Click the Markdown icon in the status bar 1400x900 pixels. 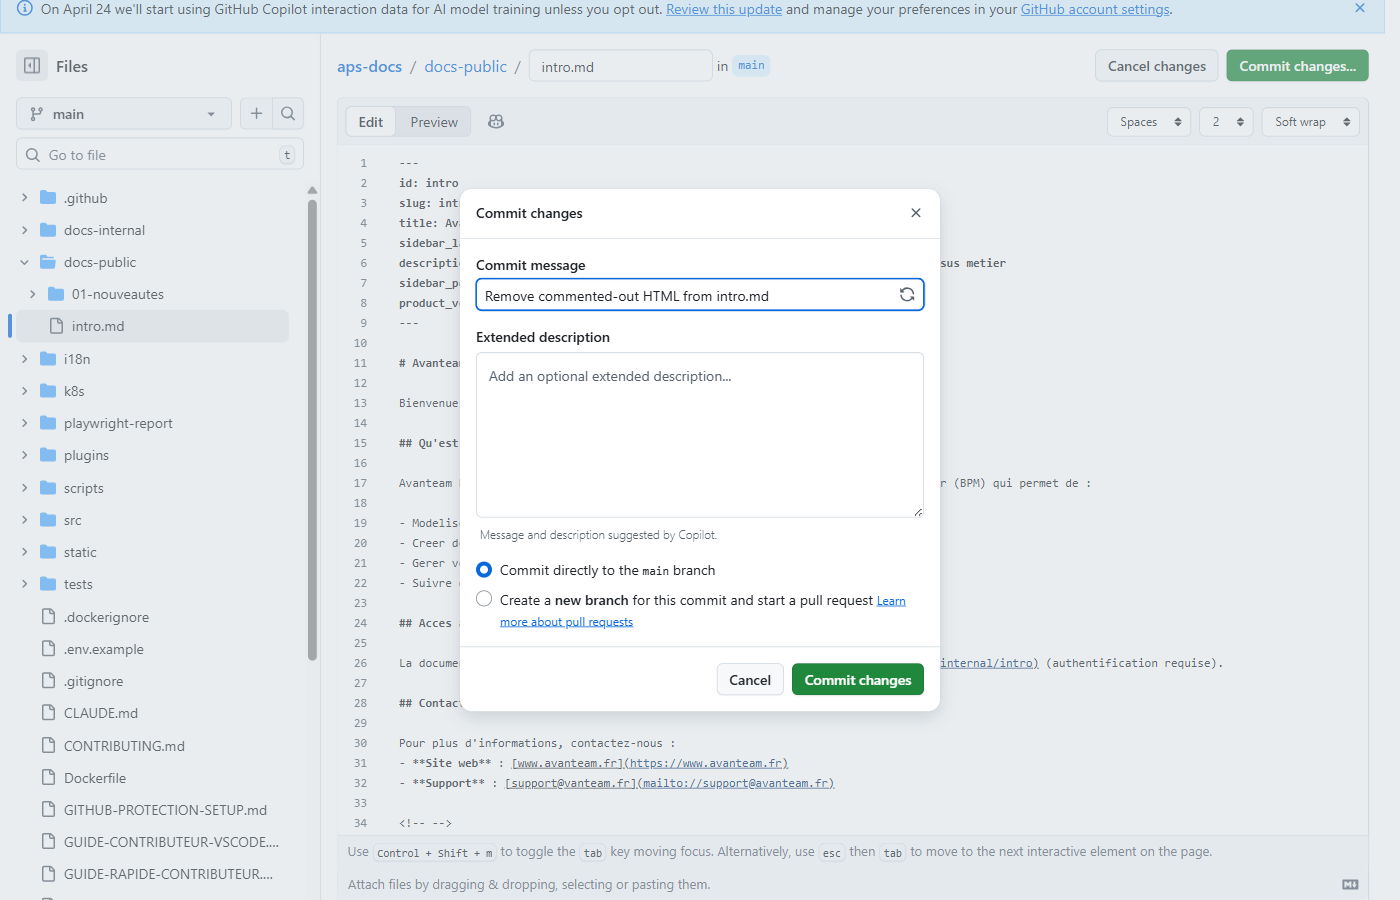(x=1348, y=884)
